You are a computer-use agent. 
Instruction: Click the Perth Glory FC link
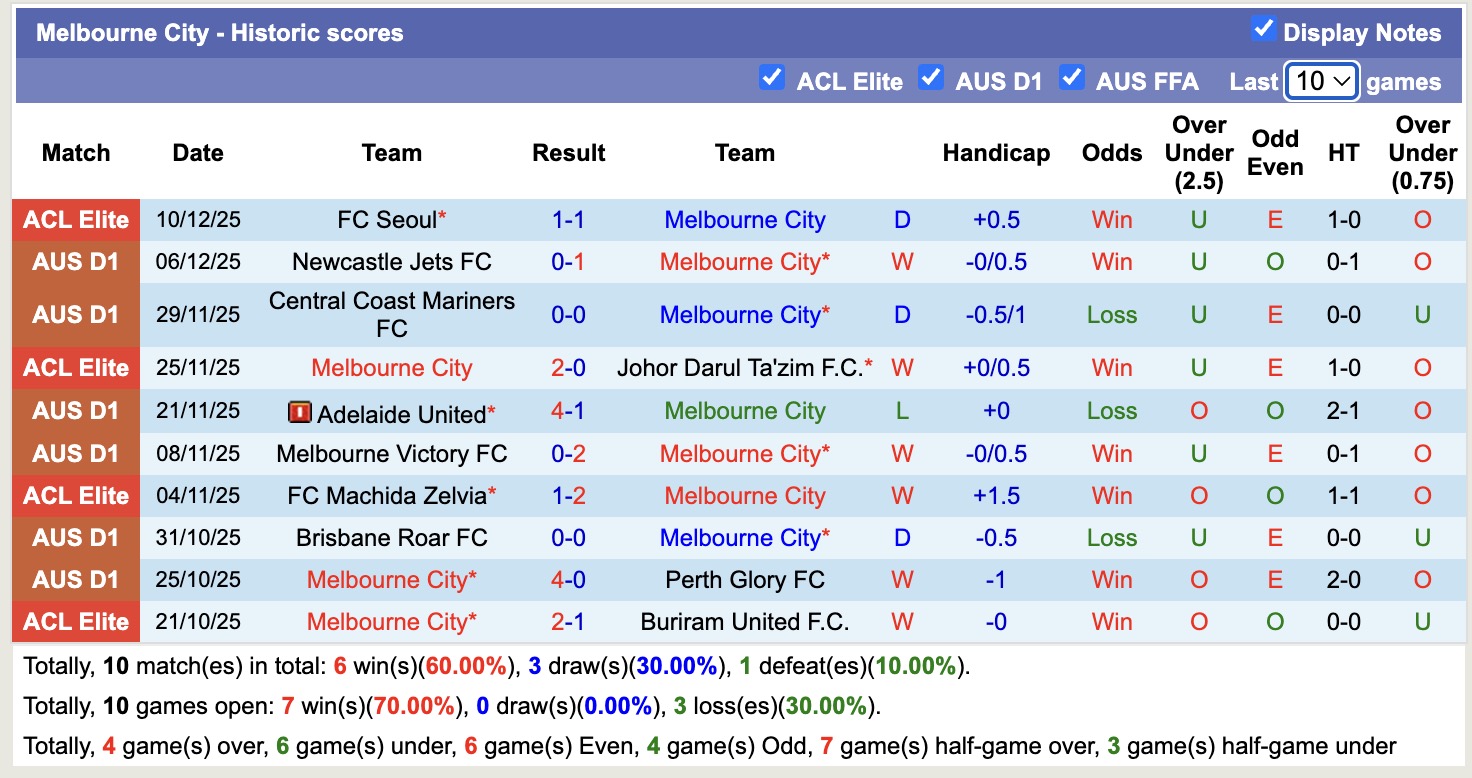click(x=744, y=579)
